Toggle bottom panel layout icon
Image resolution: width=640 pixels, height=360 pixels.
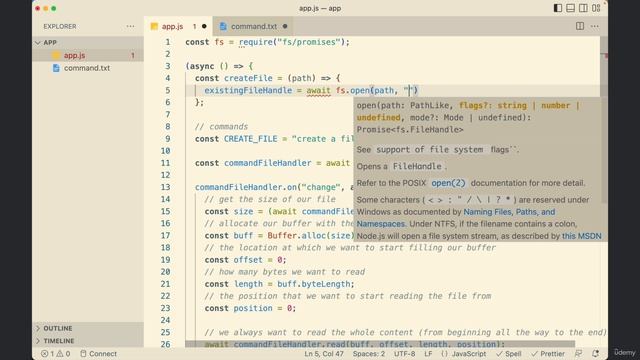tap(571, 8)
